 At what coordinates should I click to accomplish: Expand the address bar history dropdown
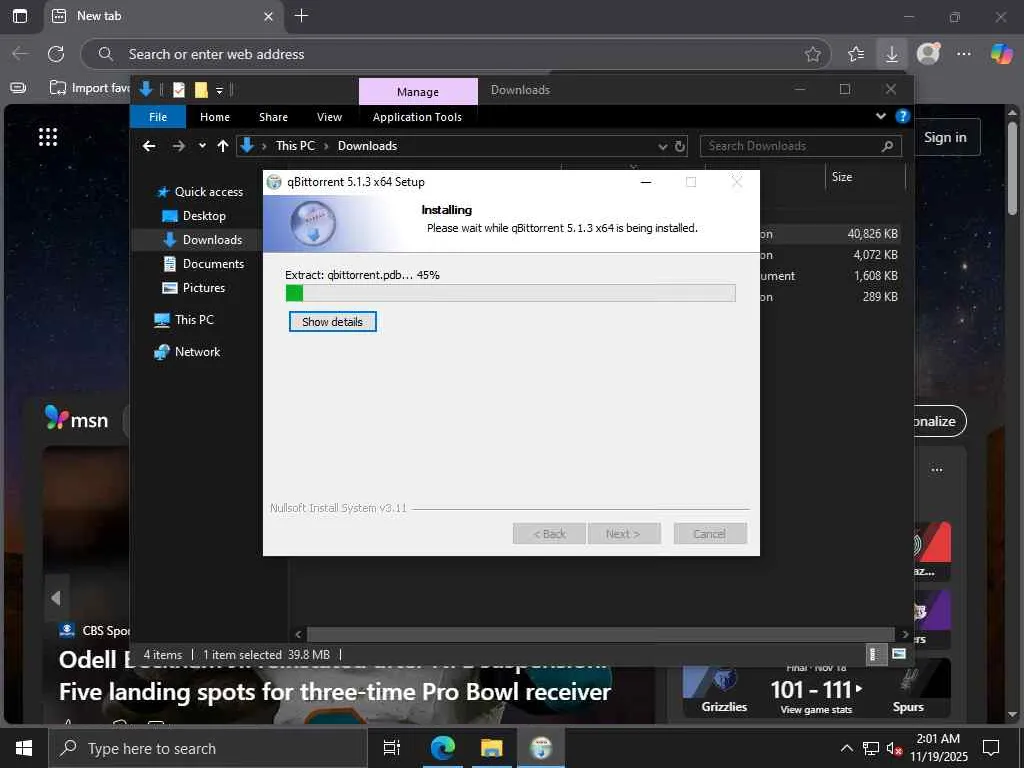click(662, 146)
